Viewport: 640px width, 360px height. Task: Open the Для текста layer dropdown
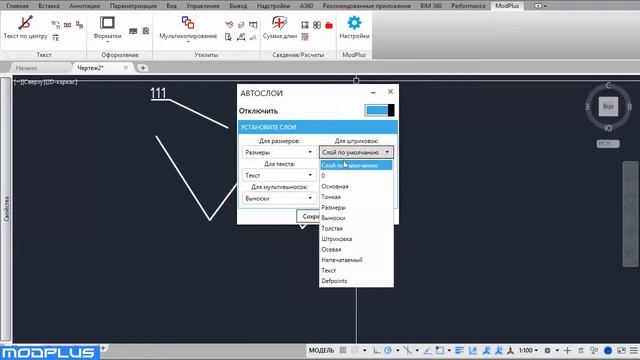[x=279, y=175]
